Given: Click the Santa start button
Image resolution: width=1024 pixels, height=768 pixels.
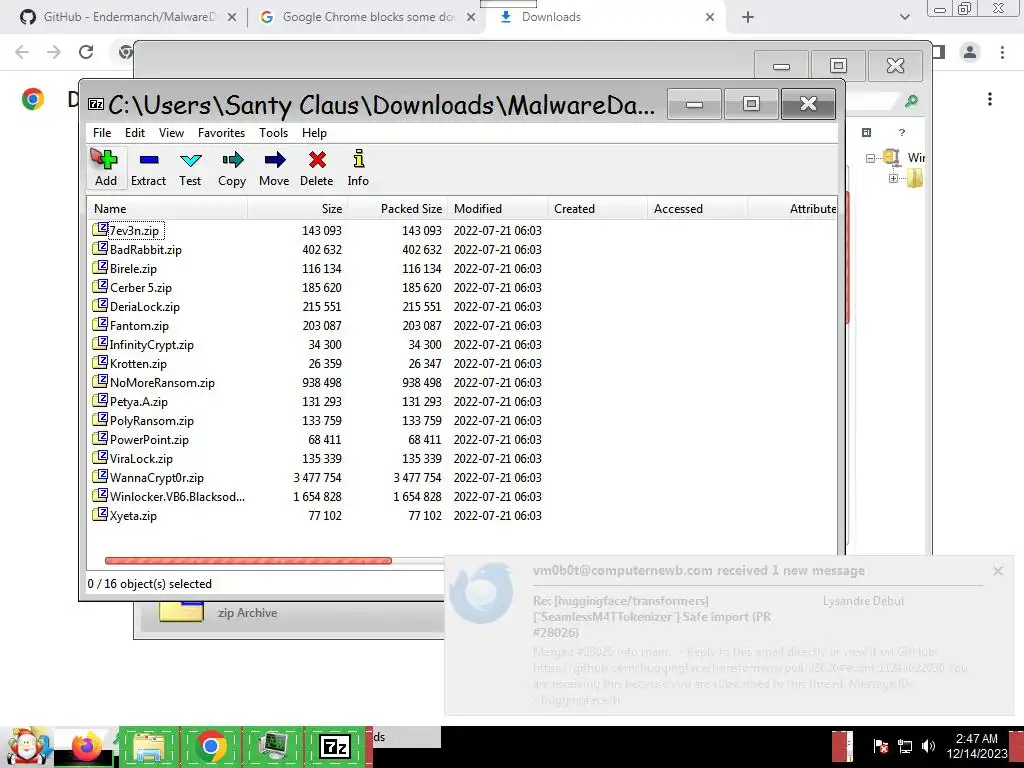Looking at the screenshot, I should [27, 746].
